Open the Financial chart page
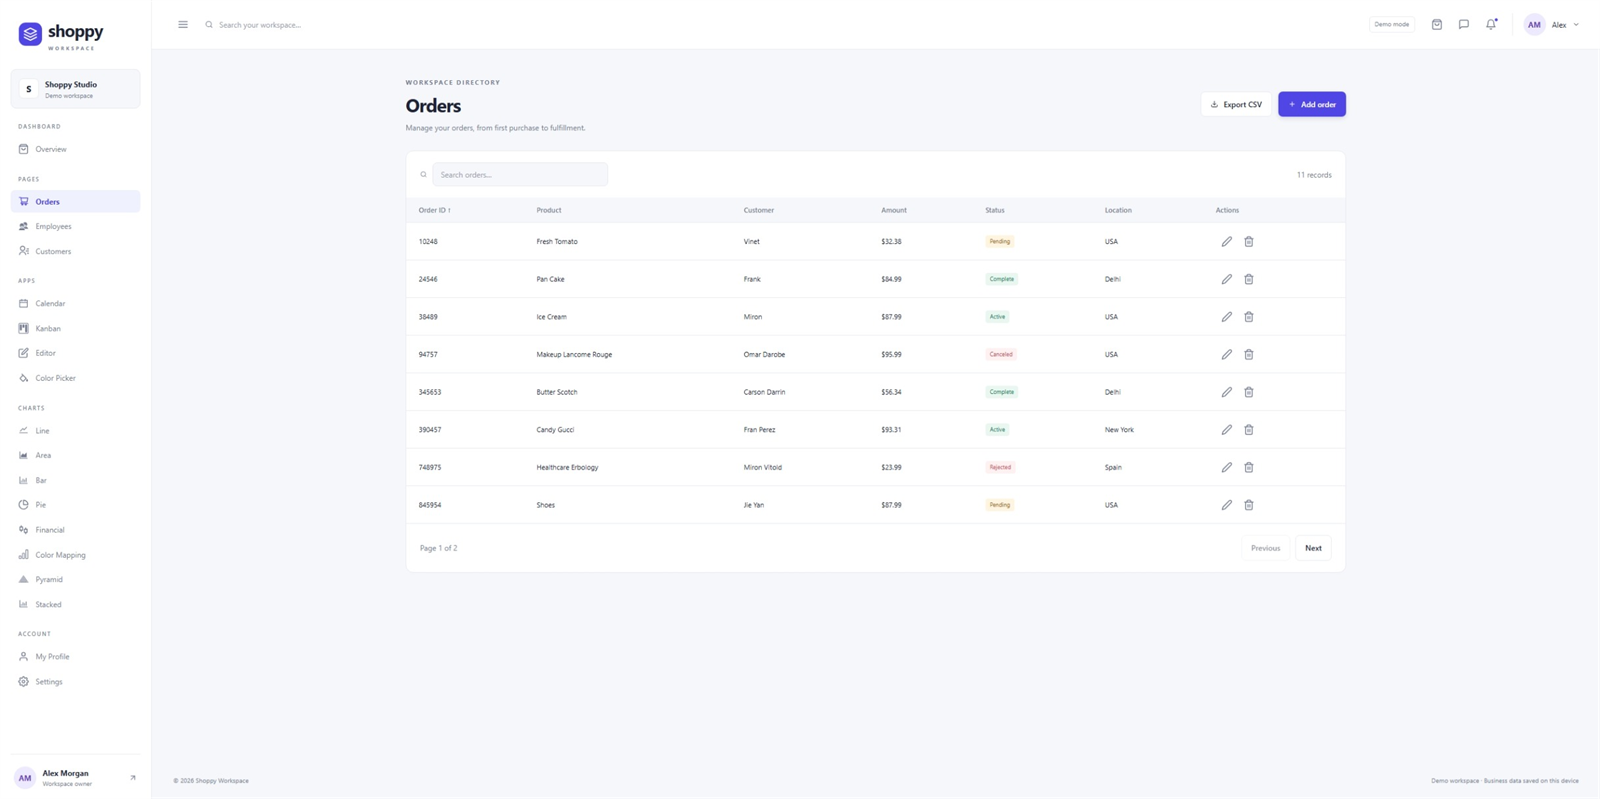The image size is (1600, 799). coord(75,530)
